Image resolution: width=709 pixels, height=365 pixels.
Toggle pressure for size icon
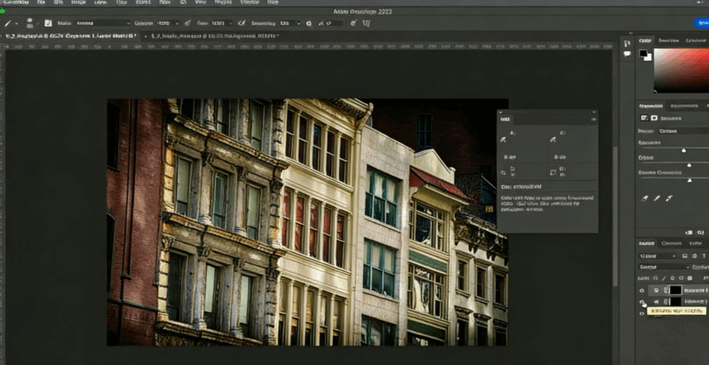pyautogui.click(x=354, y=23)
